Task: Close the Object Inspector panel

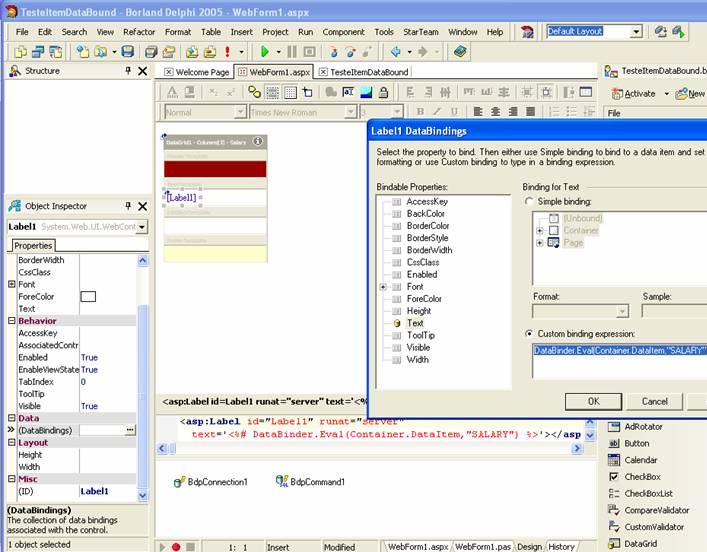Action: point(142,206)
